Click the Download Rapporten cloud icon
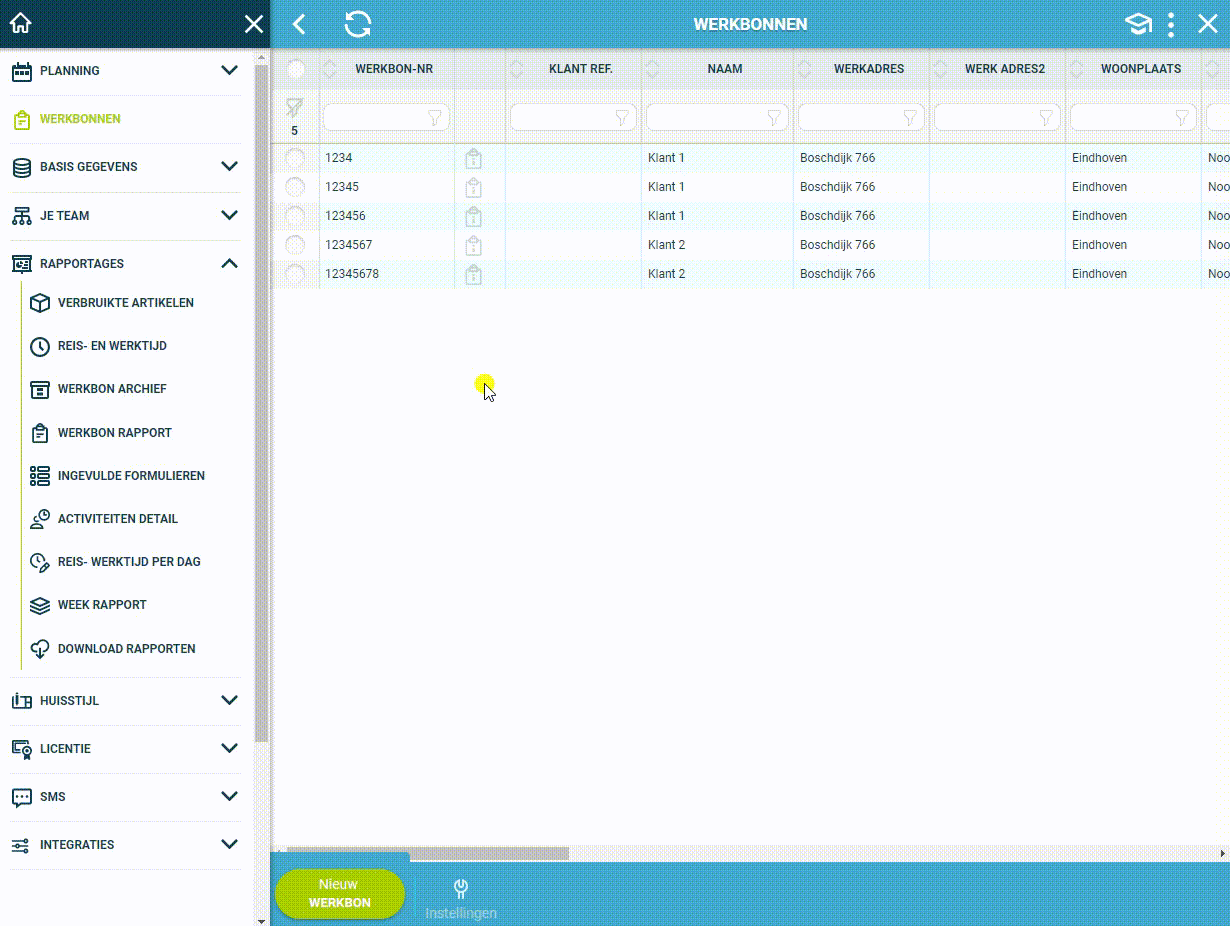 pos(39,649)
